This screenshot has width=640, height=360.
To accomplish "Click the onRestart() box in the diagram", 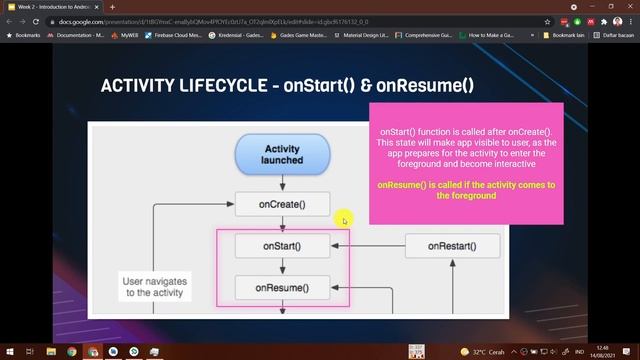I will pyautogui.click(x=452, y=246).
